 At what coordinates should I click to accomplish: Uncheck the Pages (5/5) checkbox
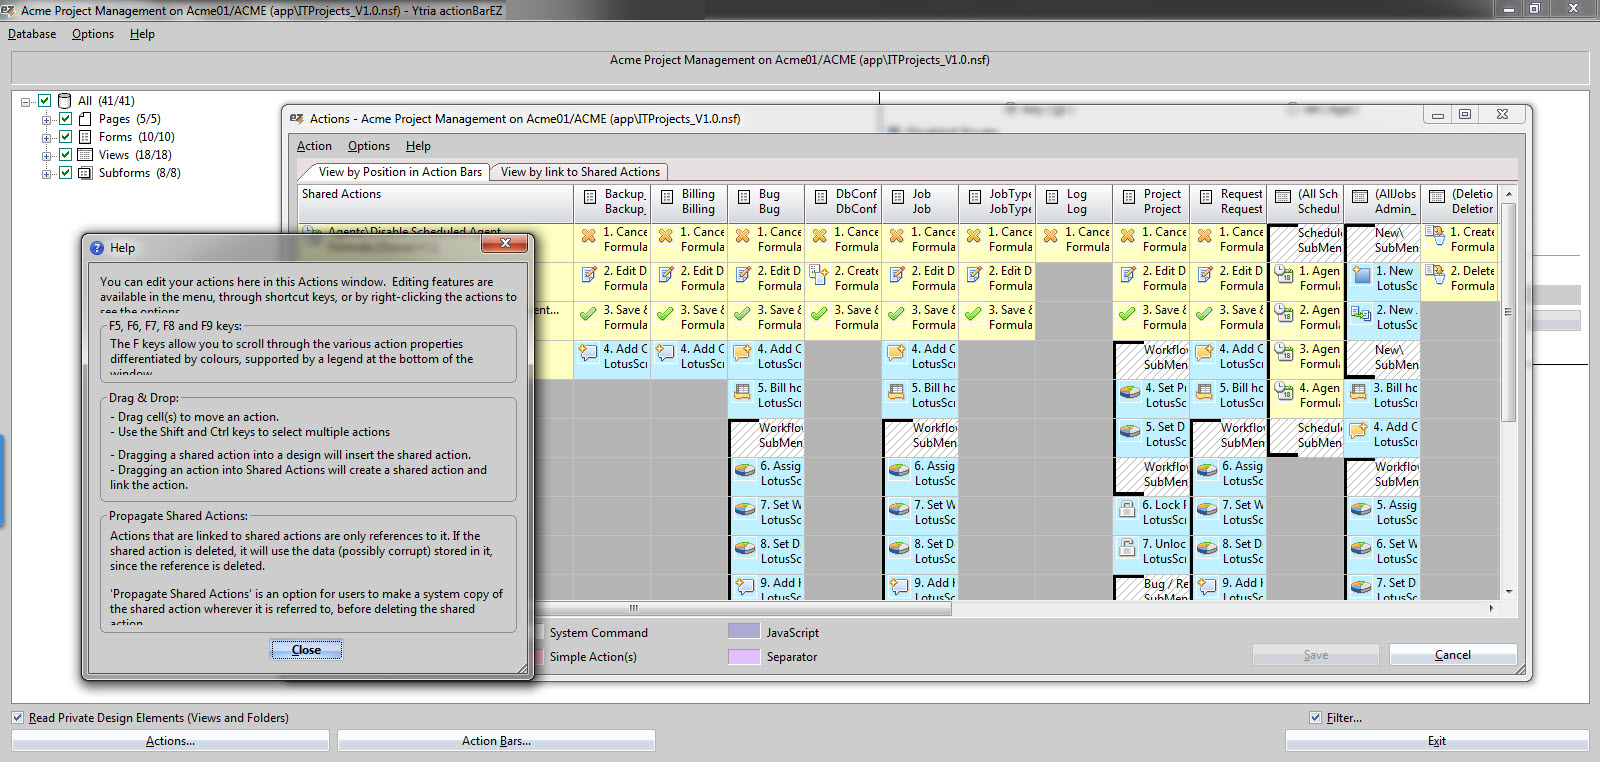point(65,119)
